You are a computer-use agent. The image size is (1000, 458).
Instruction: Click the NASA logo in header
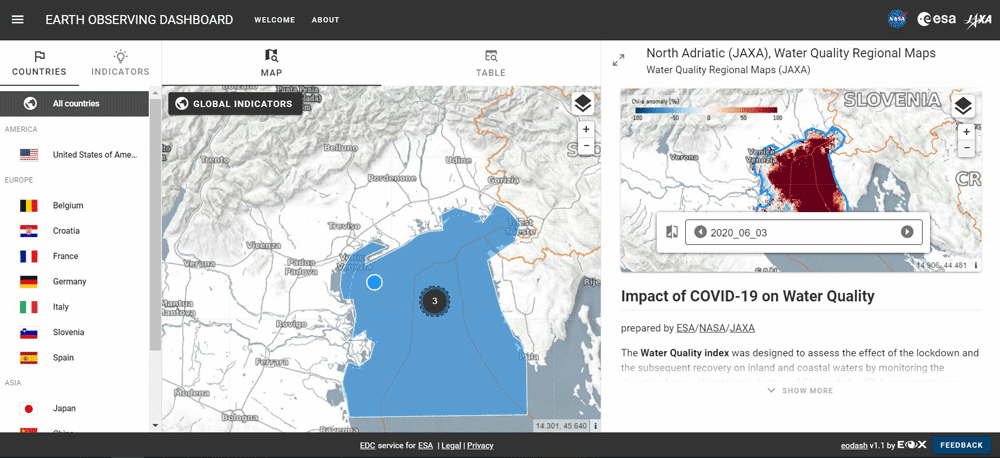897,20
